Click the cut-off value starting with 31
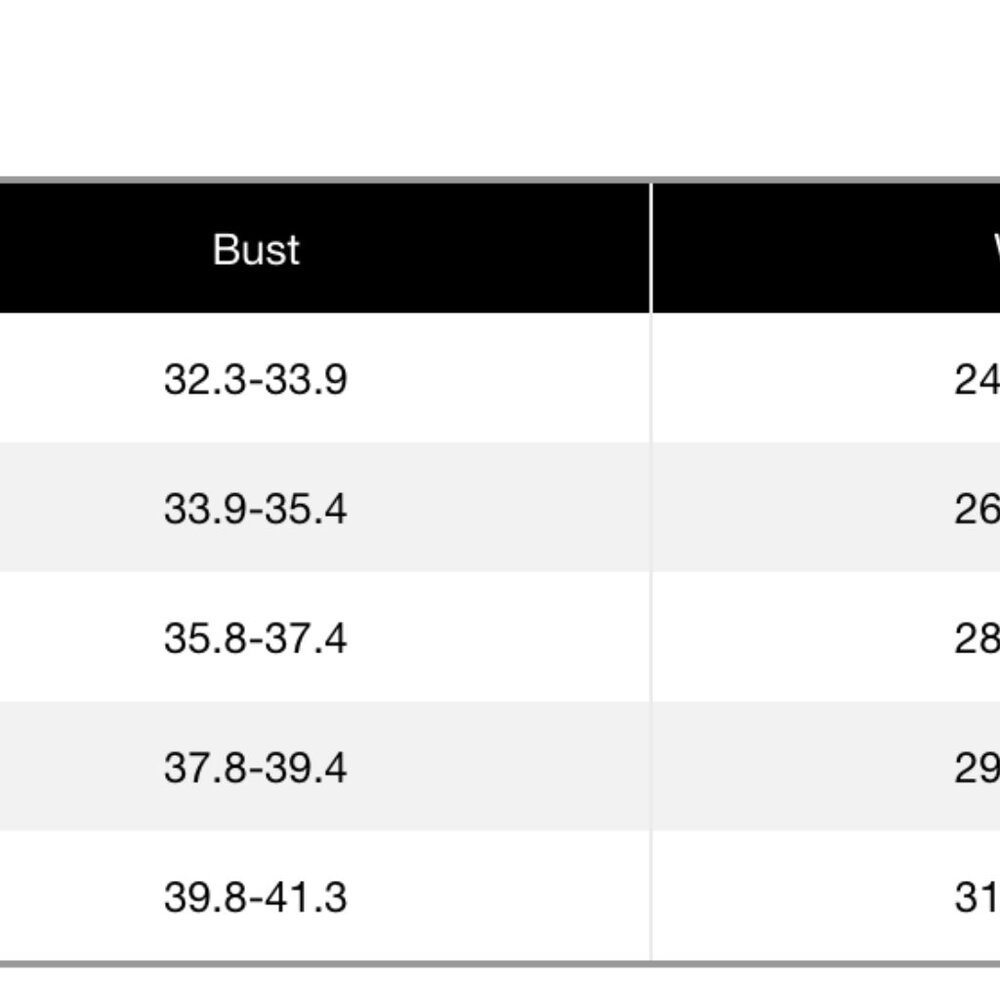 pos(977,897)
